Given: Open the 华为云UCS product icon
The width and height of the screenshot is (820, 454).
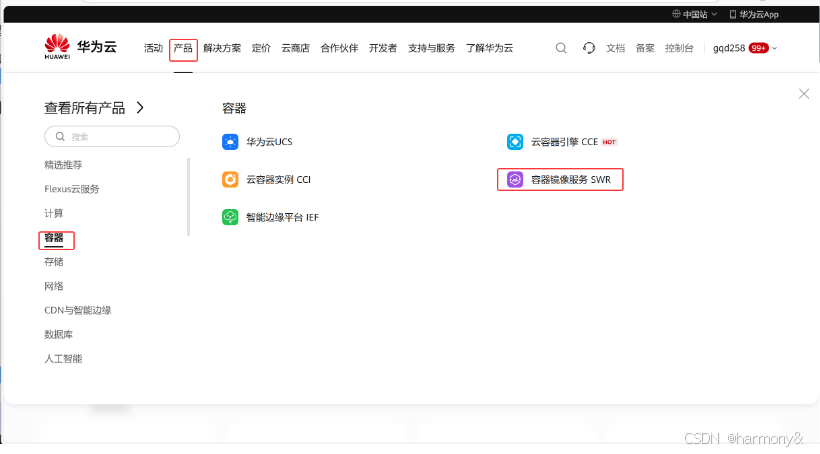Looking at the screenshot, I should pos(230,142).
